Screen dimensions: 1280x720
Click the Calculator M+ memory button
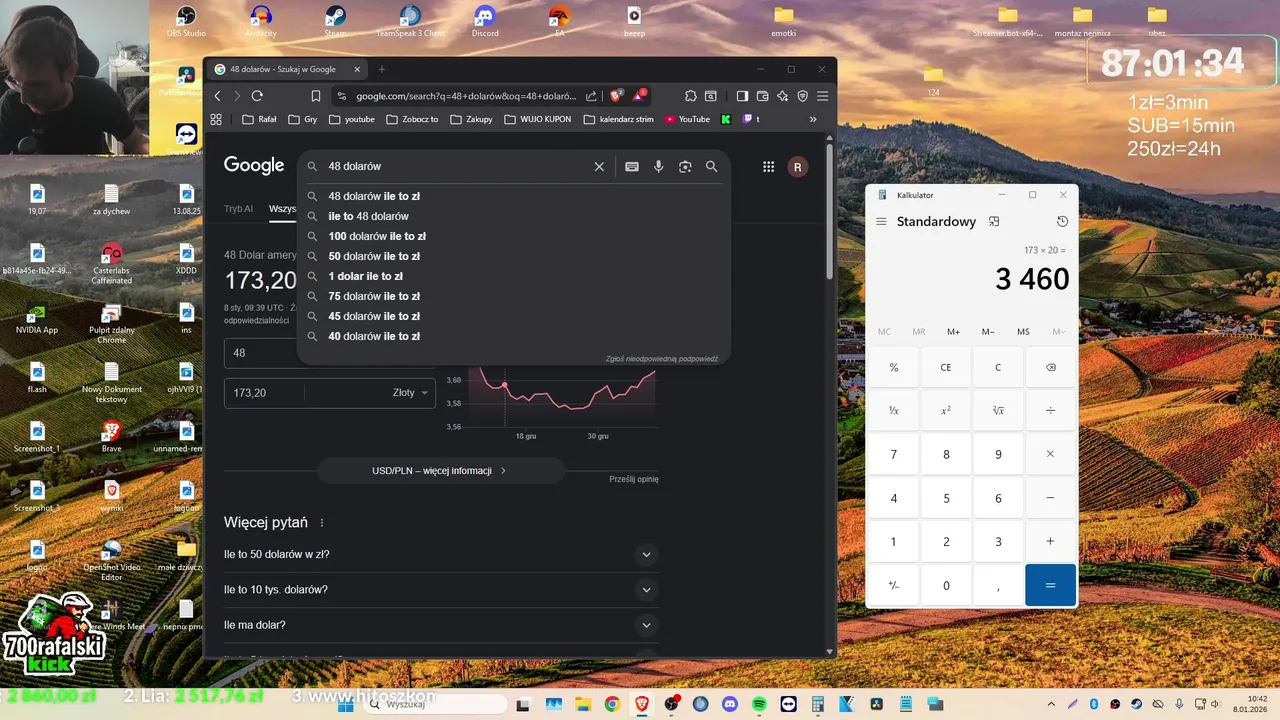[953, 332]
